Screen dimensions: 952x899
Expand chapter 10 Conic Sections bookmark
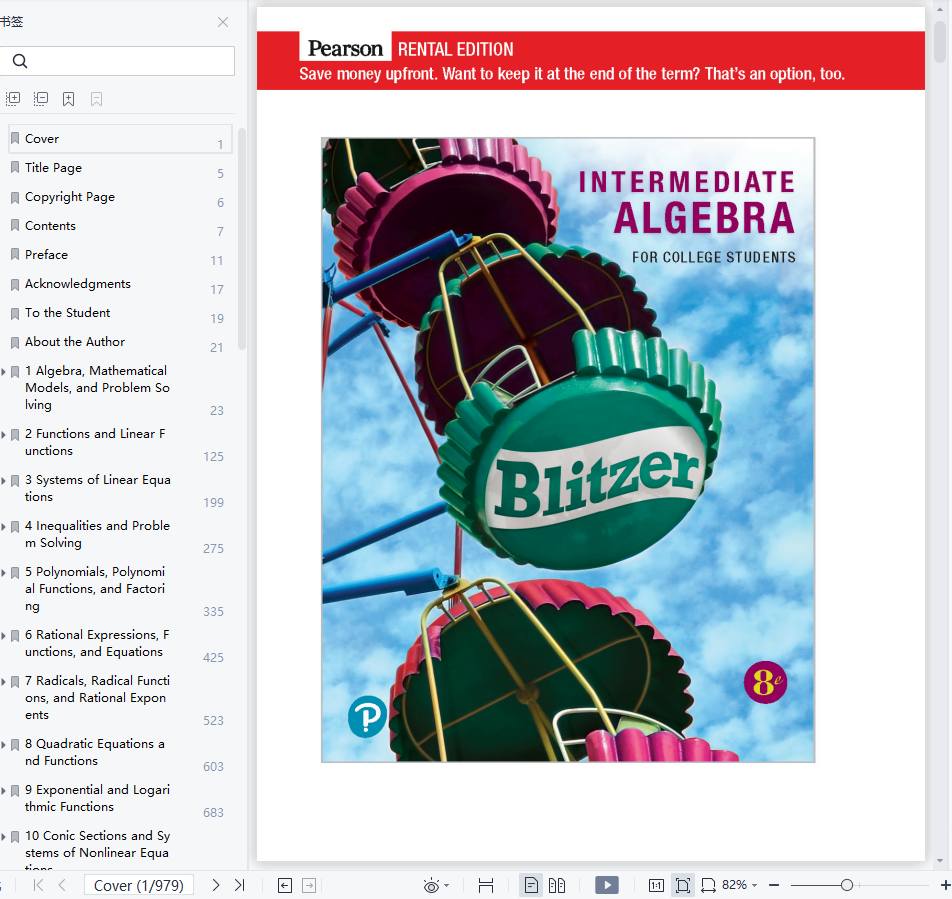click(x=4, y=837)
